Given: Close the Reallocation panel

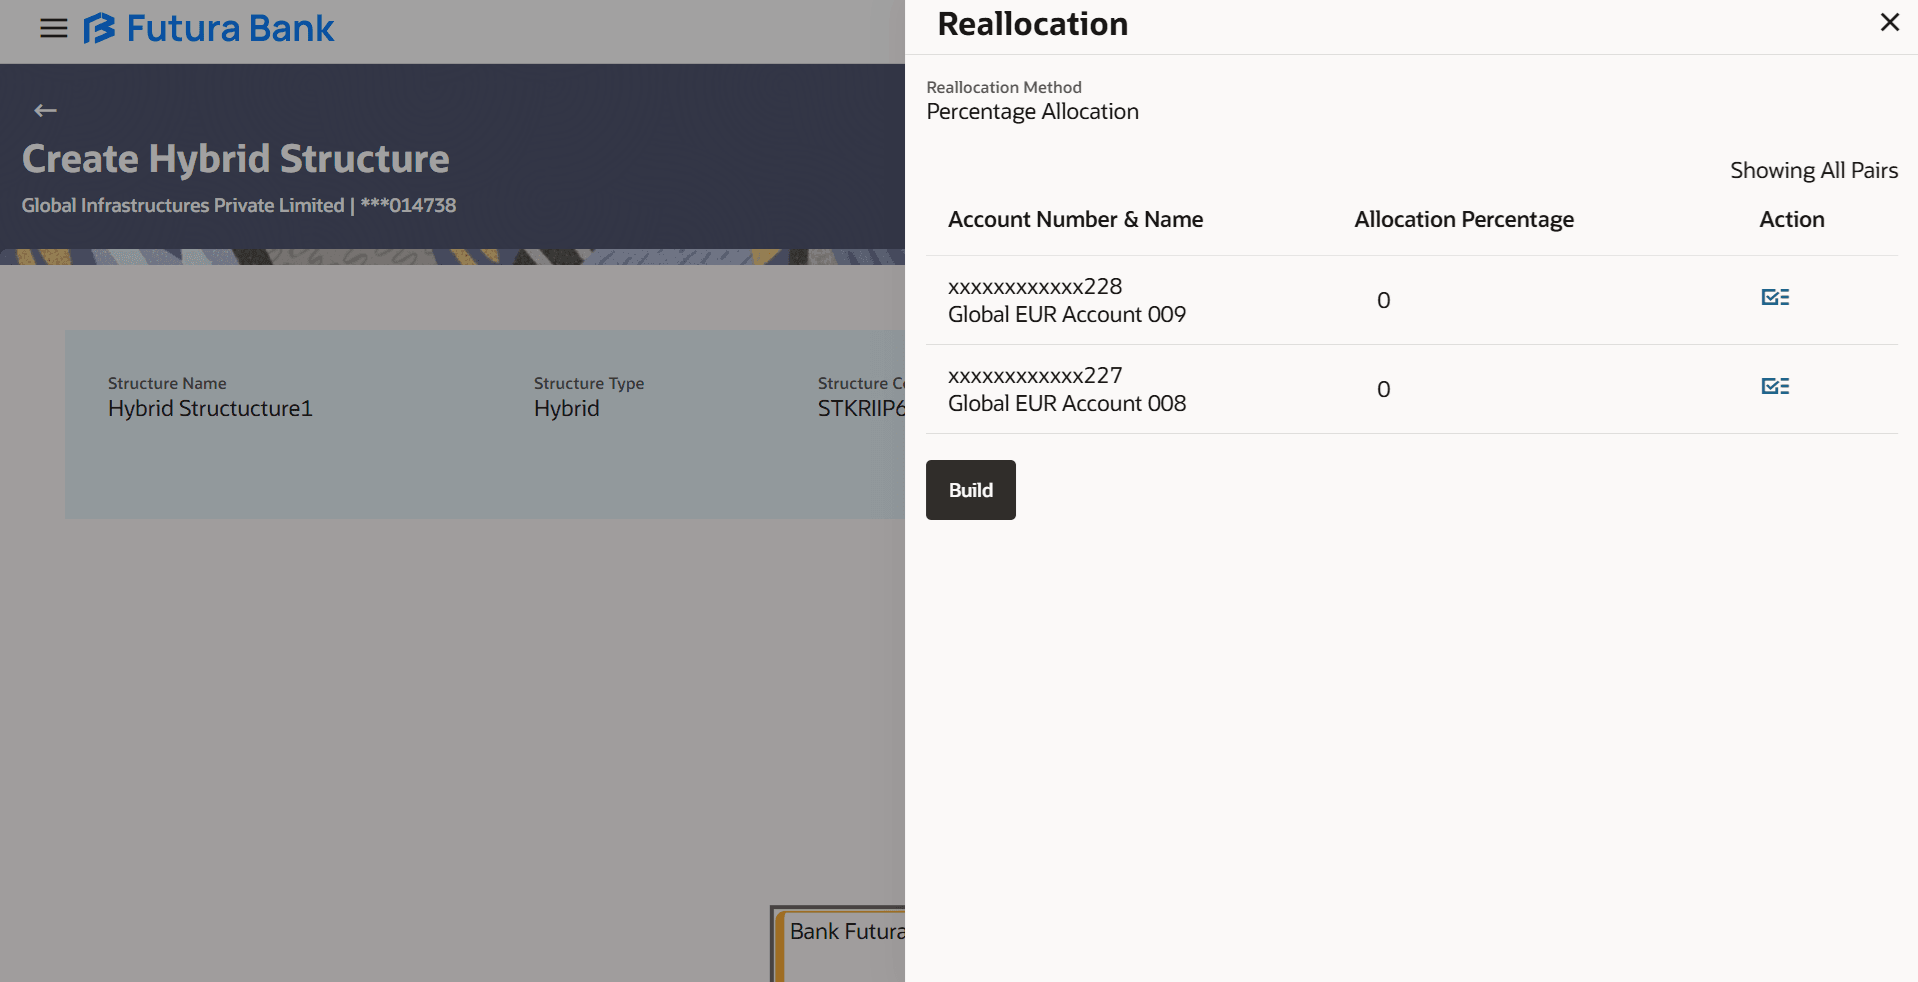Looking at the screenshot, I should tap(1889, 23).
